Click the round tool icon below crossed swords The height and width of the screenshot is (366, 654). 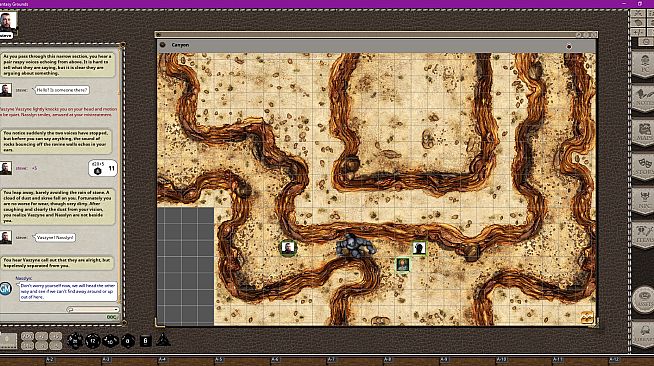638,23
